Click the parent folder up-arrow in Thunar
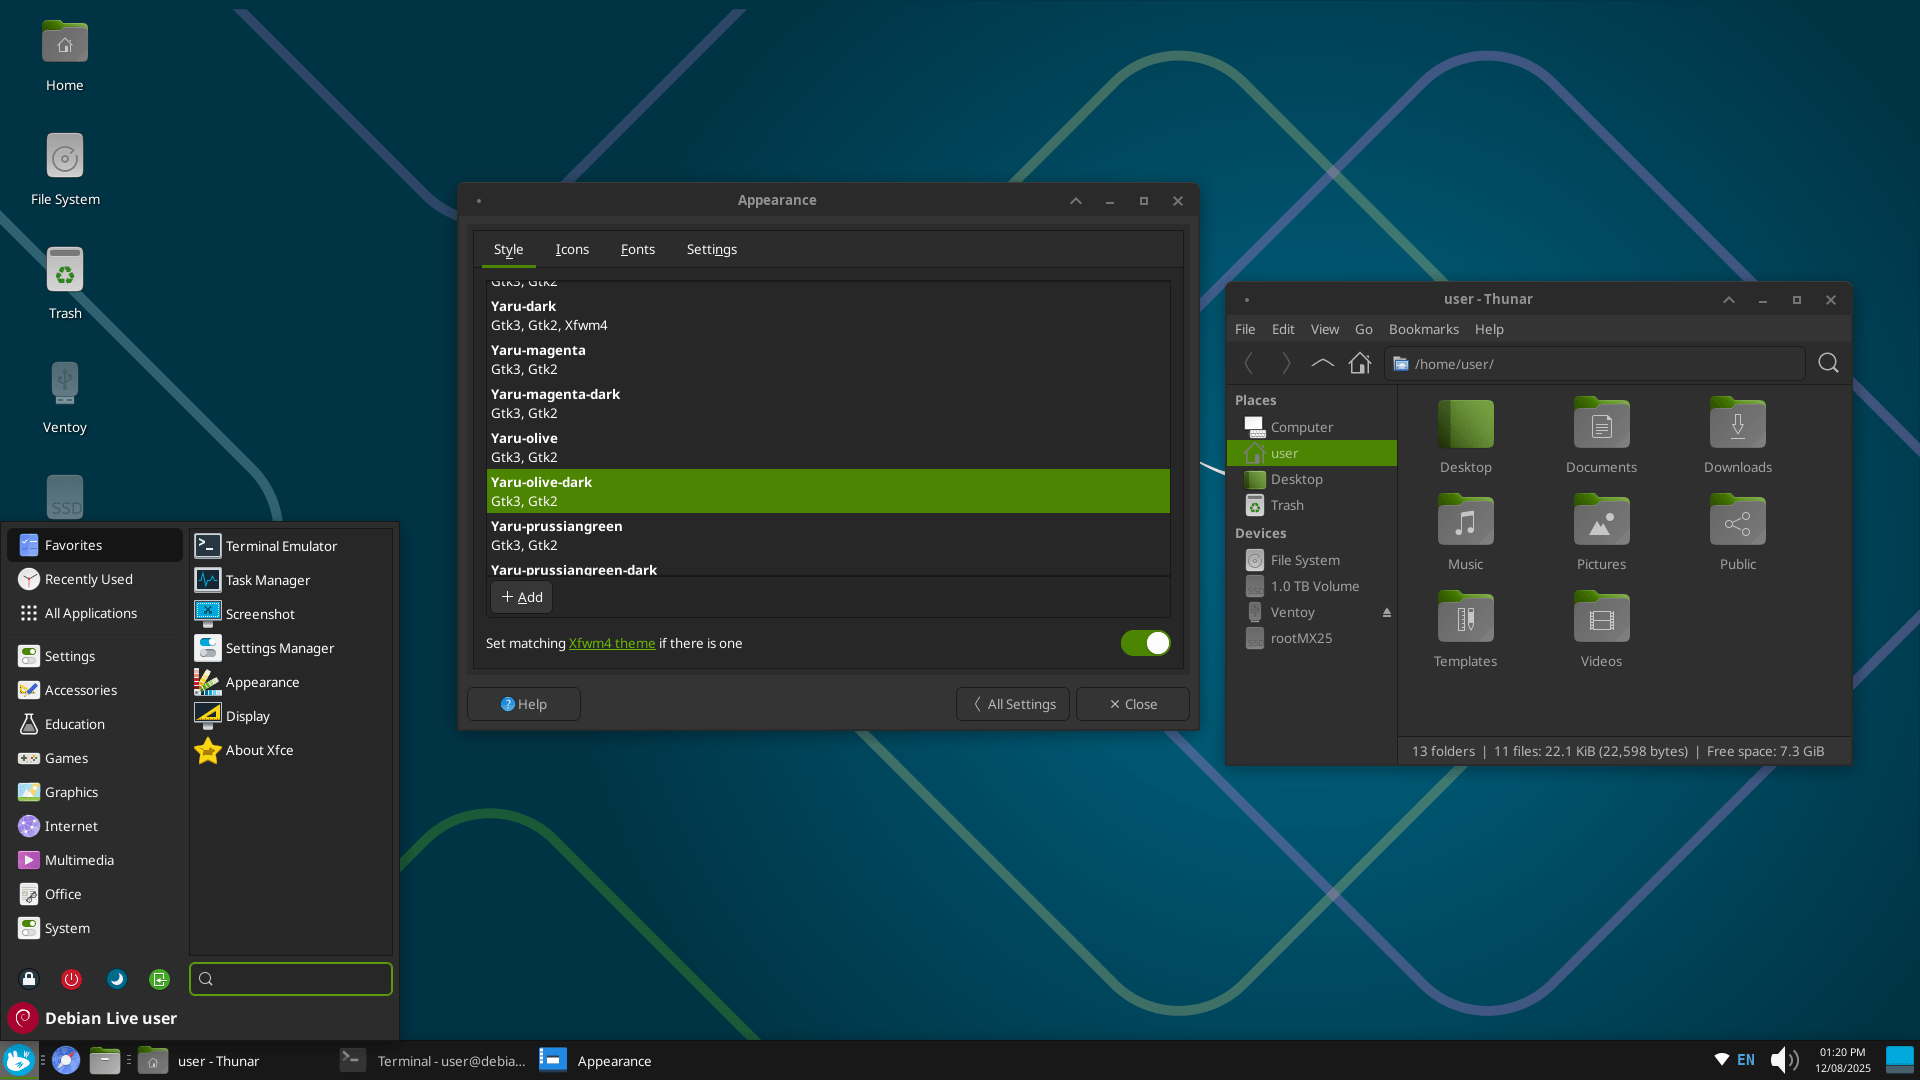The width and height of the screenshot is (1920, 1080). pos(1322,363)
